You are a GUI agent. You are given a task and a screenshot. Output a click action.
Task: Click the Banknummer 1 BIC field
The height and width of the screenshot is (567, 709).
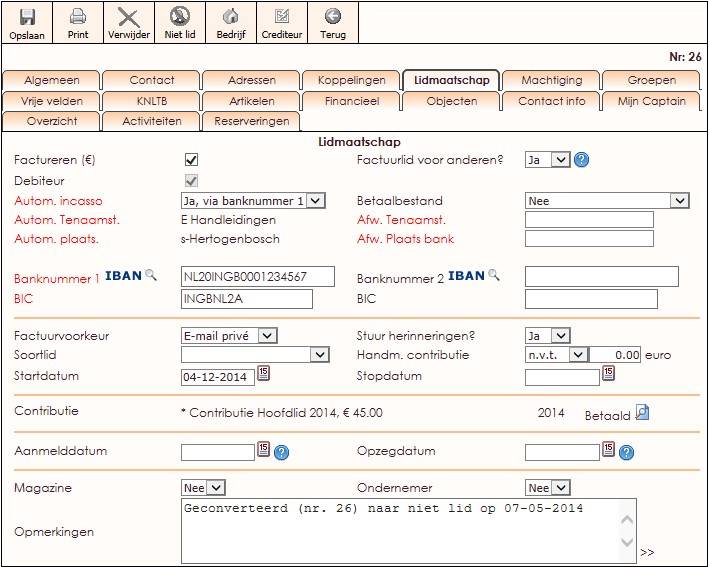coord(246,299)
